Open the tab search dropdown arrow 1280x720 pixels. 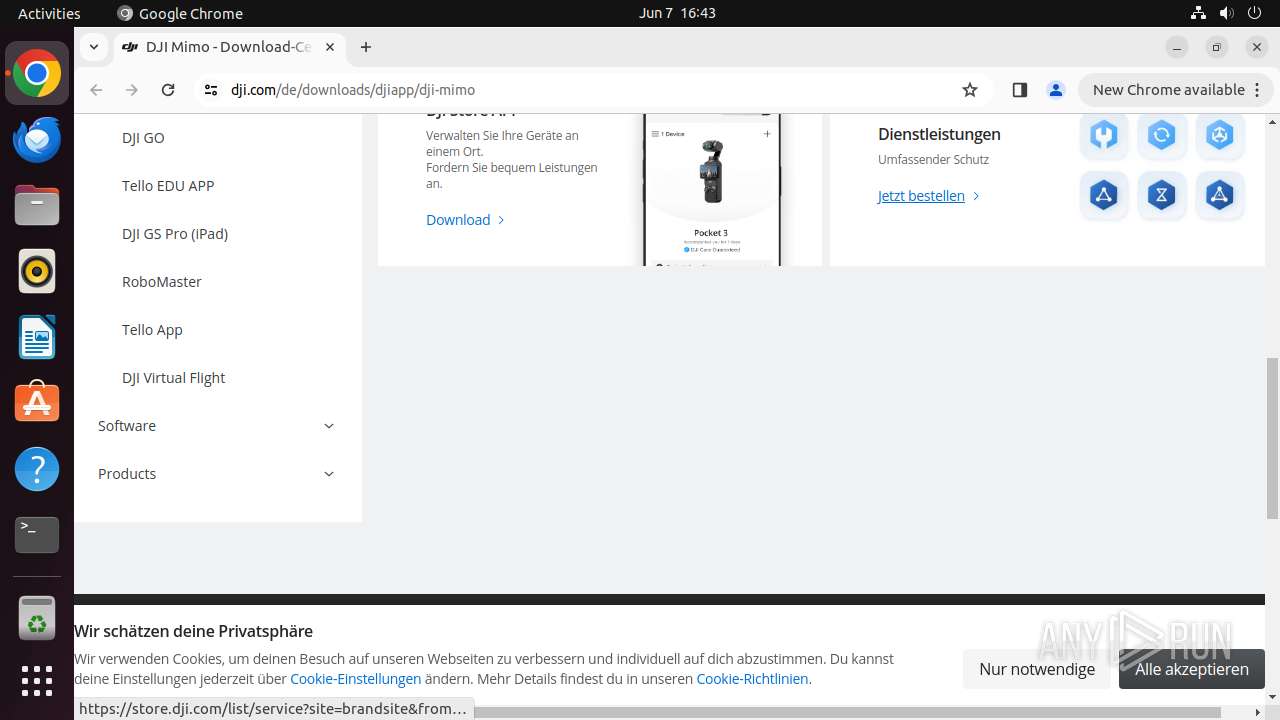(93, 47)
